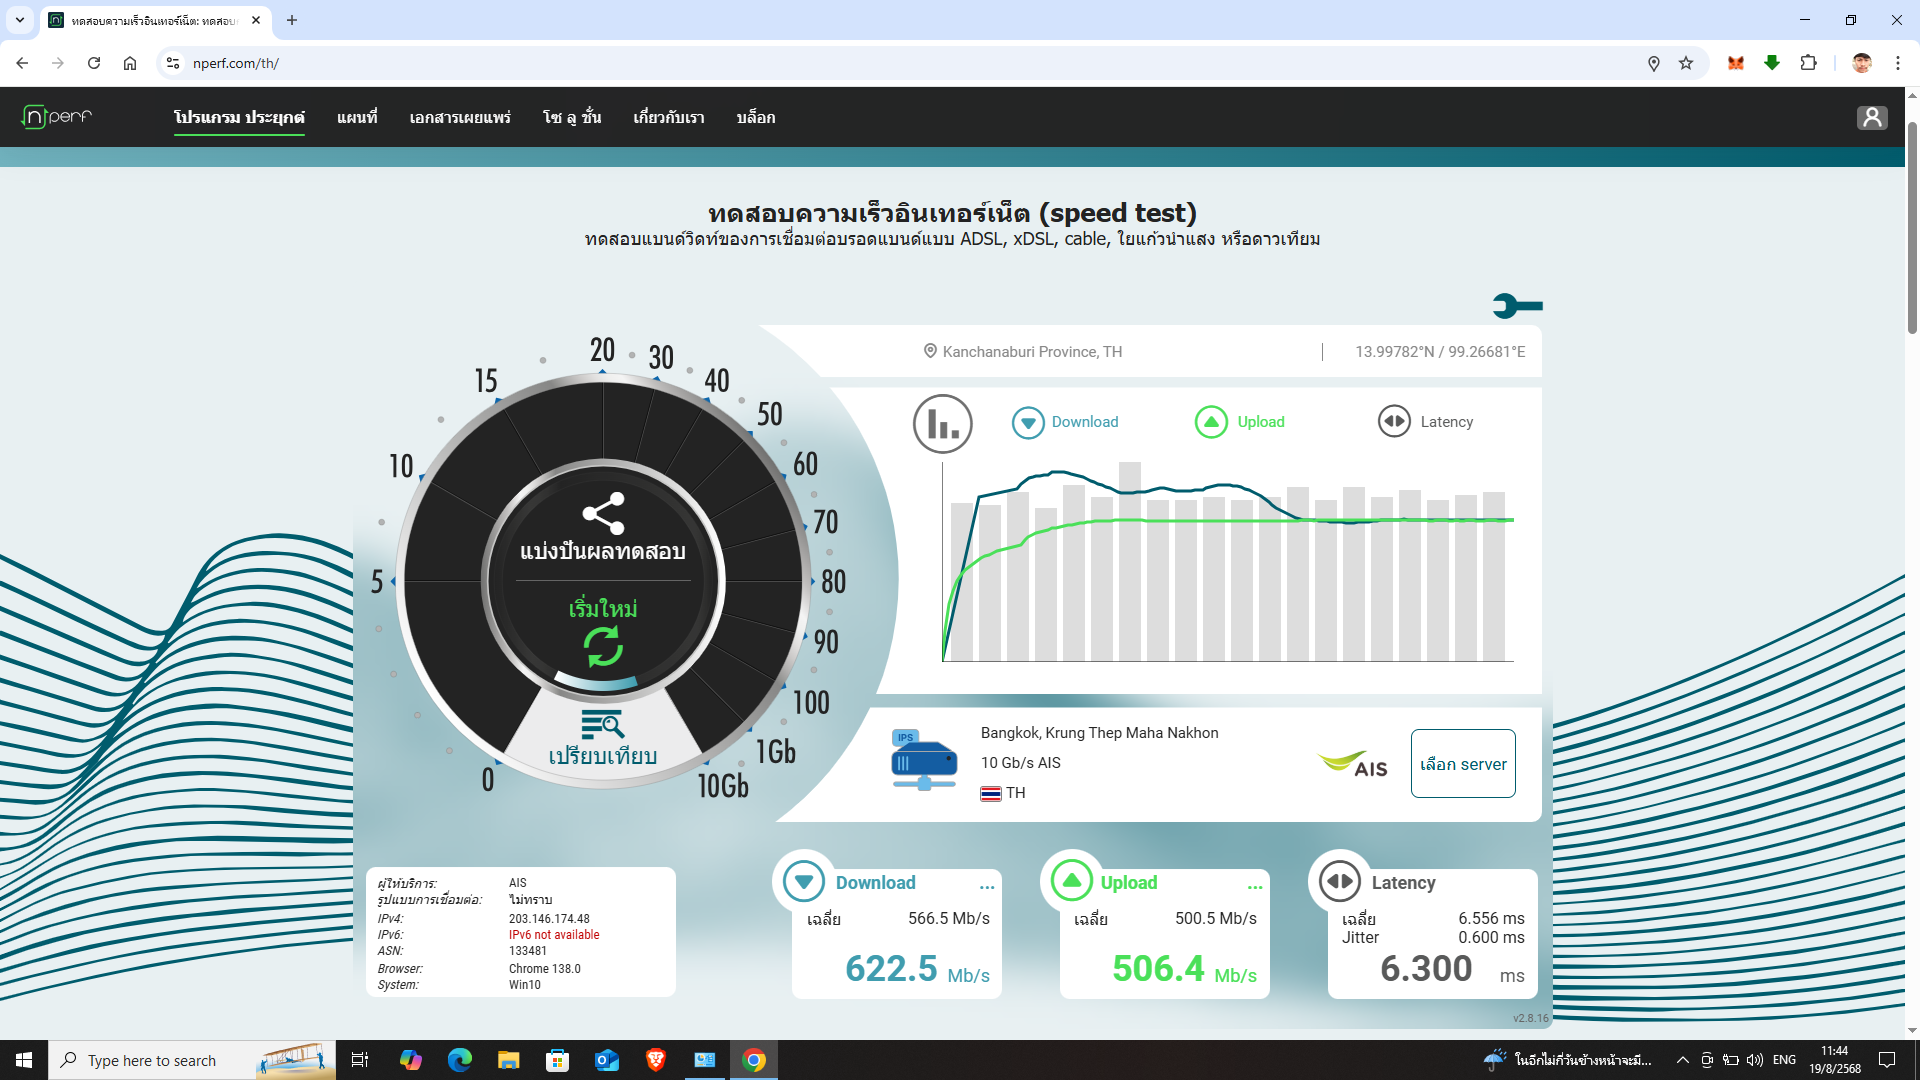The image size is (1920, 1080).
Task: Click the Download result card arrow icon
Action: (803, 881)
